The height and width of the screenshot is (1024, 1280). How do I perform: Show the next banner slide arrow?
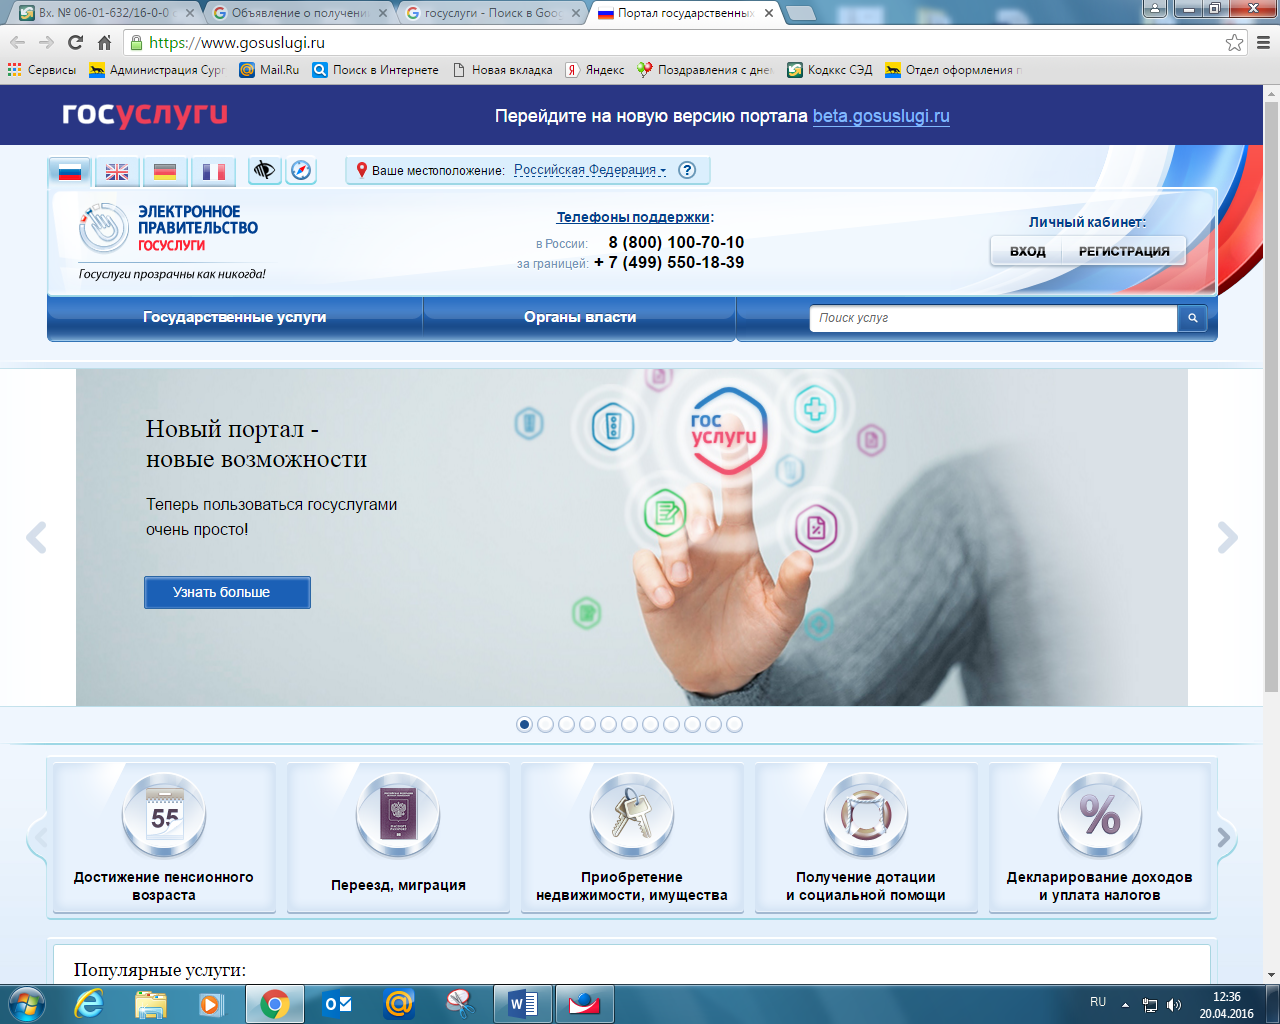click(x=1228, y=538)
